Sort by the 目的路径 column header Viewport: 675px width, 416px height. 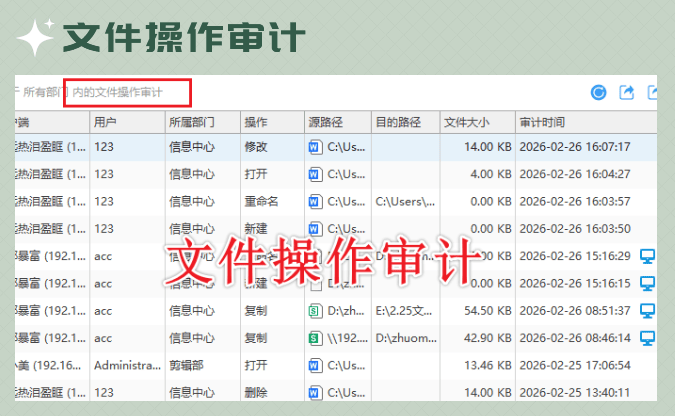tap(406, 122)
